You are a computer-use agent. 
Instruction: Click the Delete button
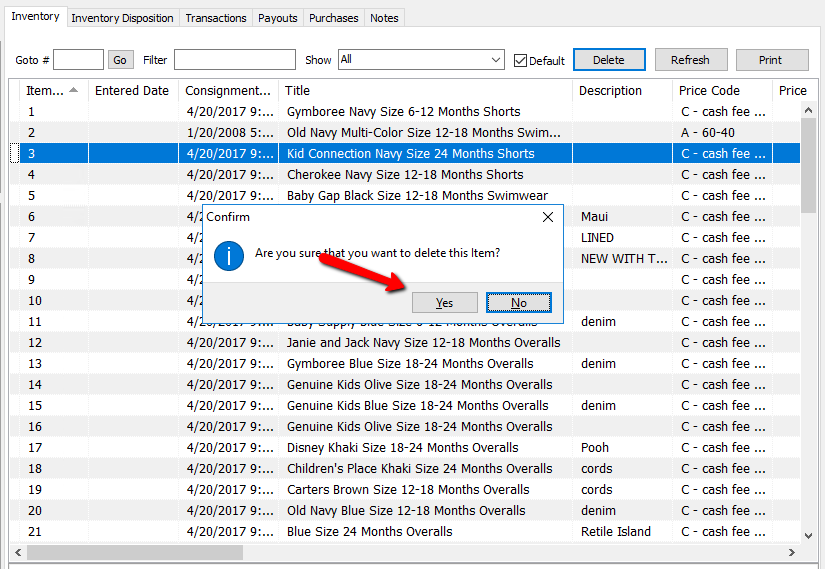click(x=608, y=60)
